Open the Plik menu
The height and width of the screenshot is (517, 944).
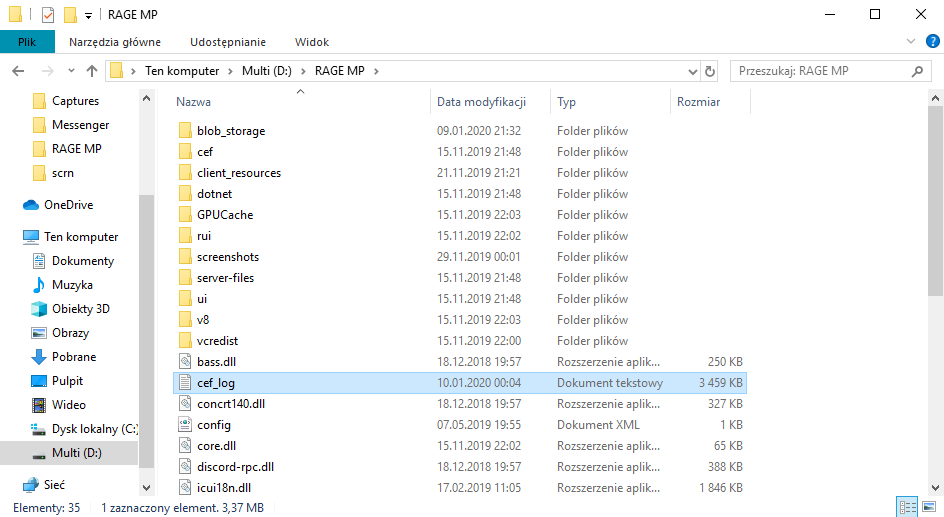[27, 42]
